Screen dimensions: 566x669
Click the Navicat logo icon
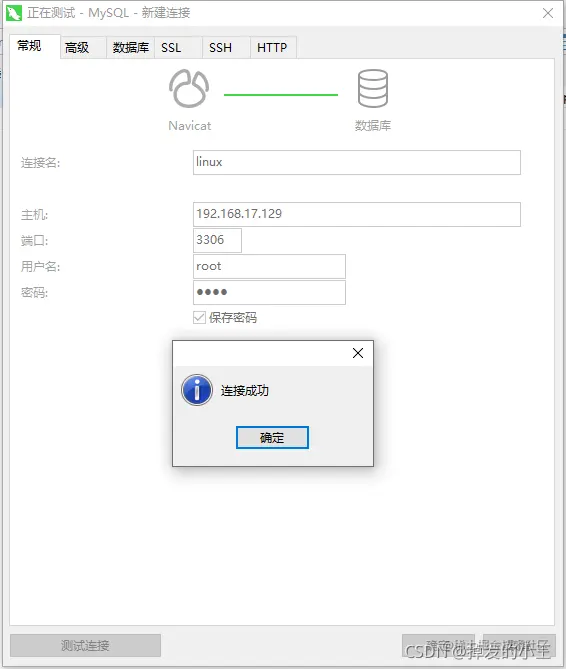click(189, 88)
